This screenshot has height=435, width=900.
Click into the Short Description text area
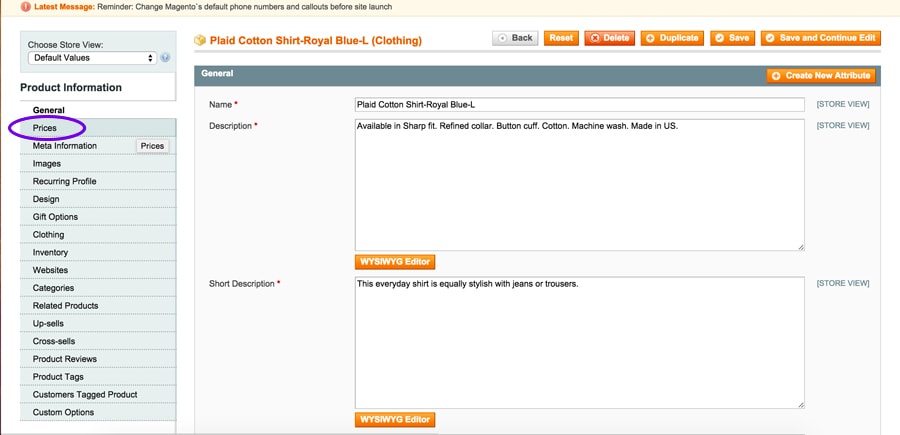pos(580,343)
